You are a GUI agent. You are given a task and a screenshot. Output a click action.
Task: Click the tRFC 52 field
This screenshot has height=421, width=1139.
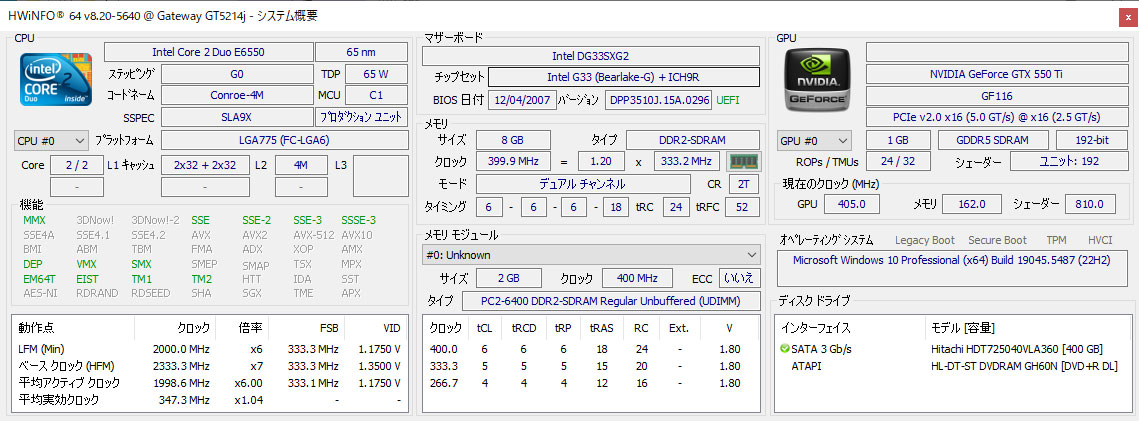[742, 208]
